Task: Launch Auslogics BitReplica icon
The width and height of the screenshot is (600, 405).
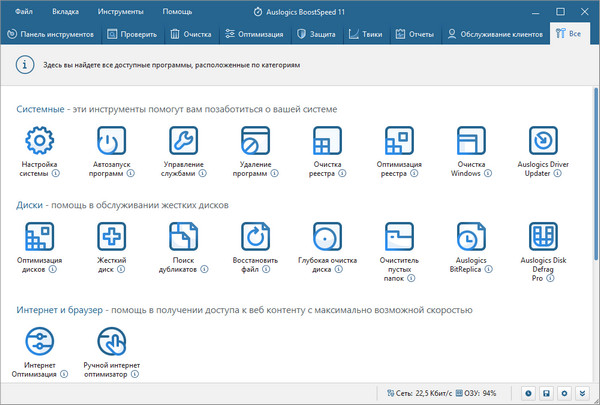Action: tap(471, 236)
